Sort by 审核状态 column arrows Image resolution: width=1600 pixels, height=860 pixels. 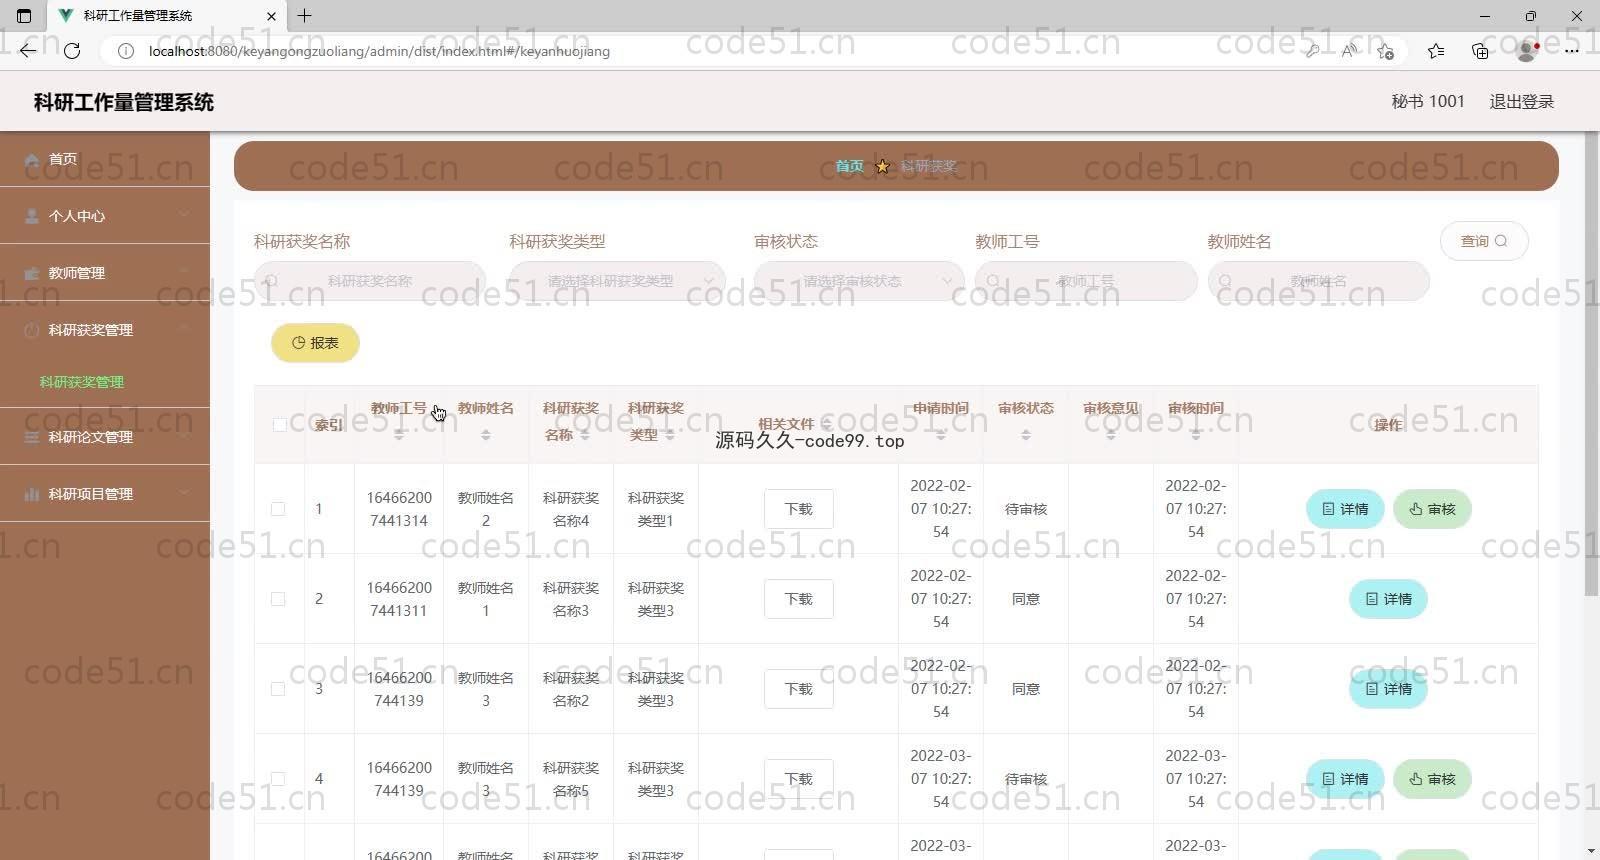click(1026, 435)
